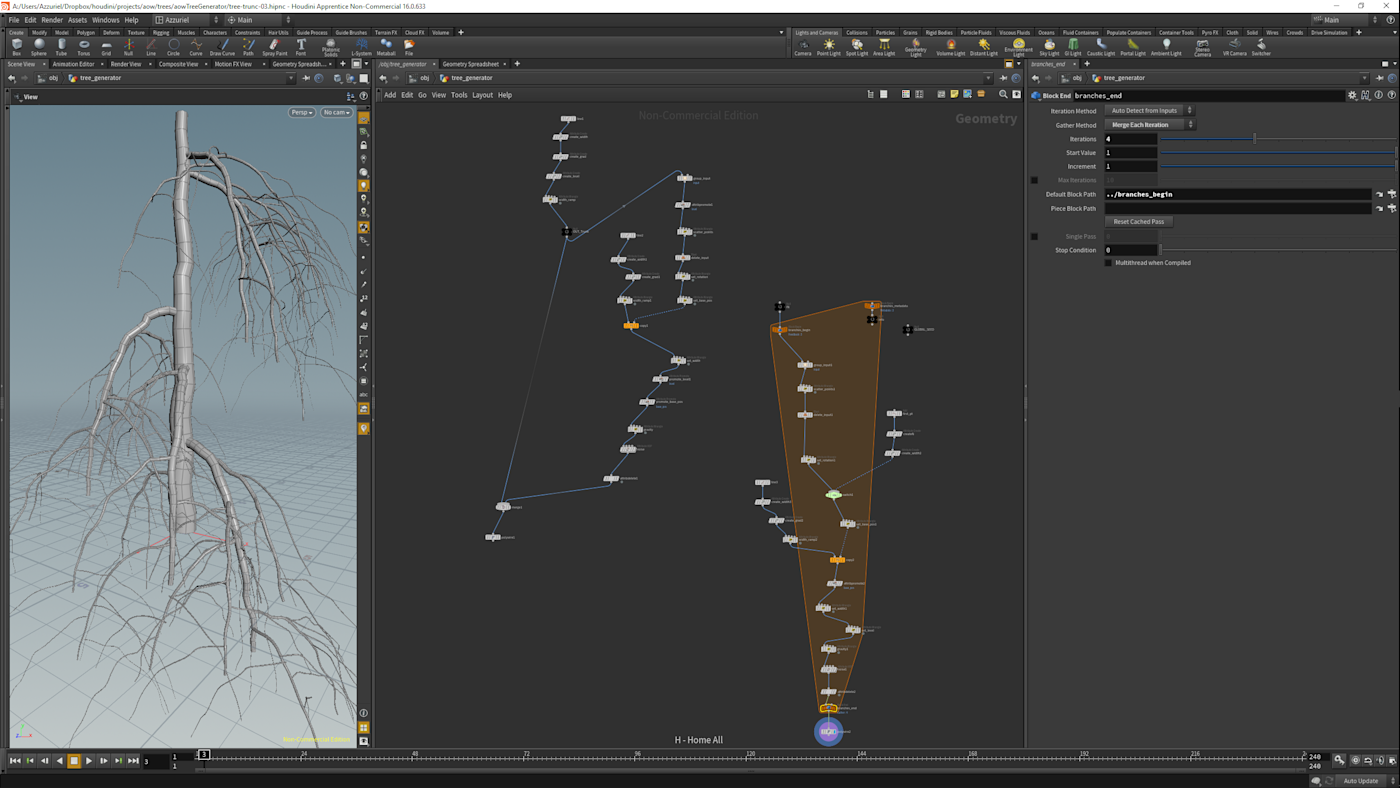Screen dimensions: 1400x788
Task: Check Multithread when Compiled
Action: coord(1108,263)
